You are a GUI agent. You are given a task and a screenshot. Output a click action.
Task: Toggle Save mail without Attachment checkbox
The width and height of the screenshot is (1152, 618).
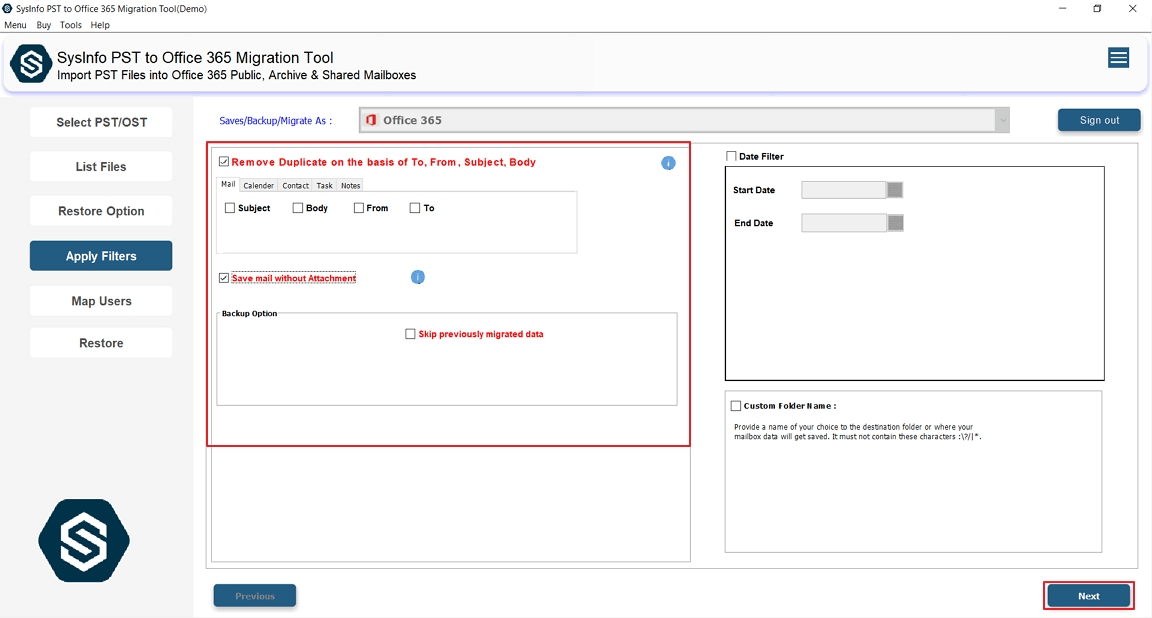click(224, 278)
